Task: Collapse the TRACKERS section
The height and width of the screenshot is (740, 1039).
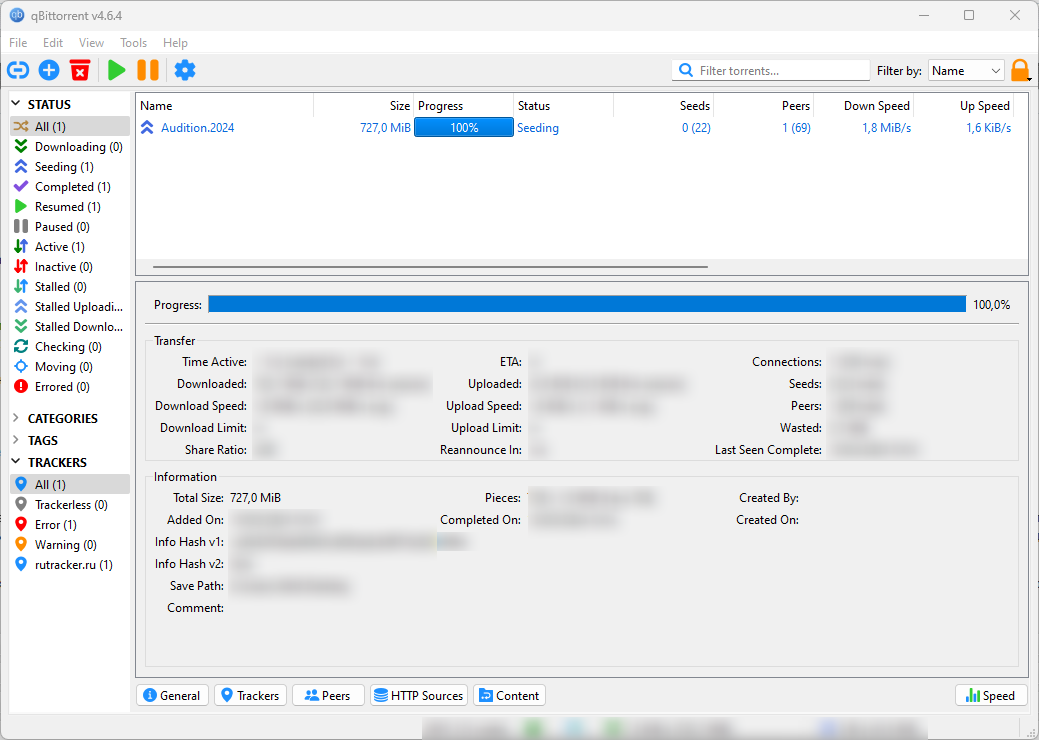Action: pos(17,462)
